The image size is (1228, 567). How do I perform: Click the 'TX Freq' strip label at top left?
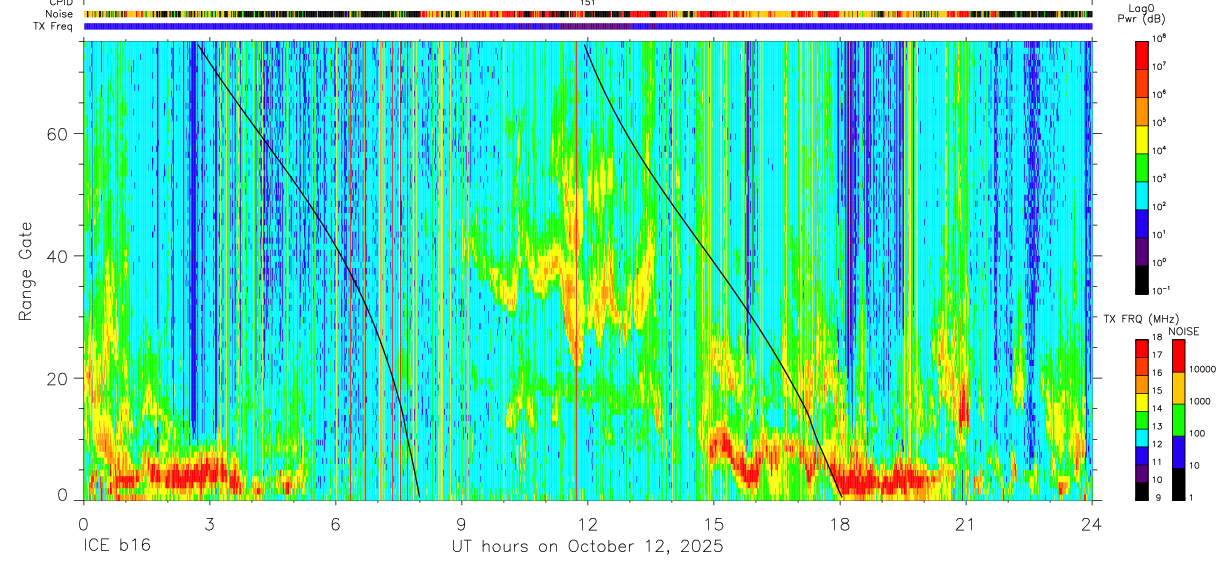pyautogui.click(x=54, y=26)
